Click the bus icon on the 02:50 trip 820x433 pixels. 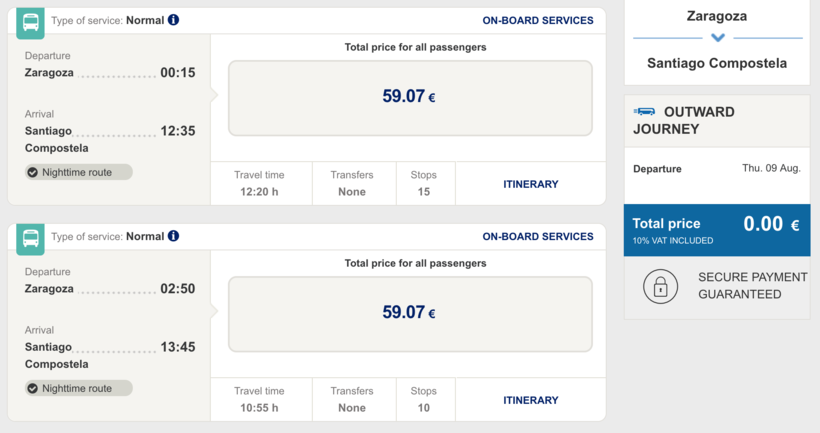tap(31, 238)
